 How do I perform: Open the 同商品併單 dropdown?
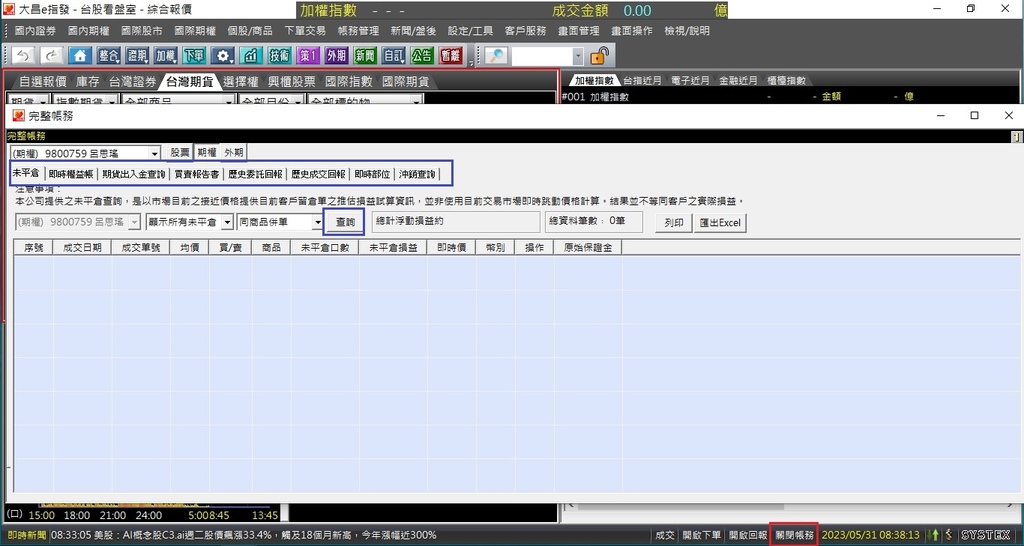(x=318, y=222)
